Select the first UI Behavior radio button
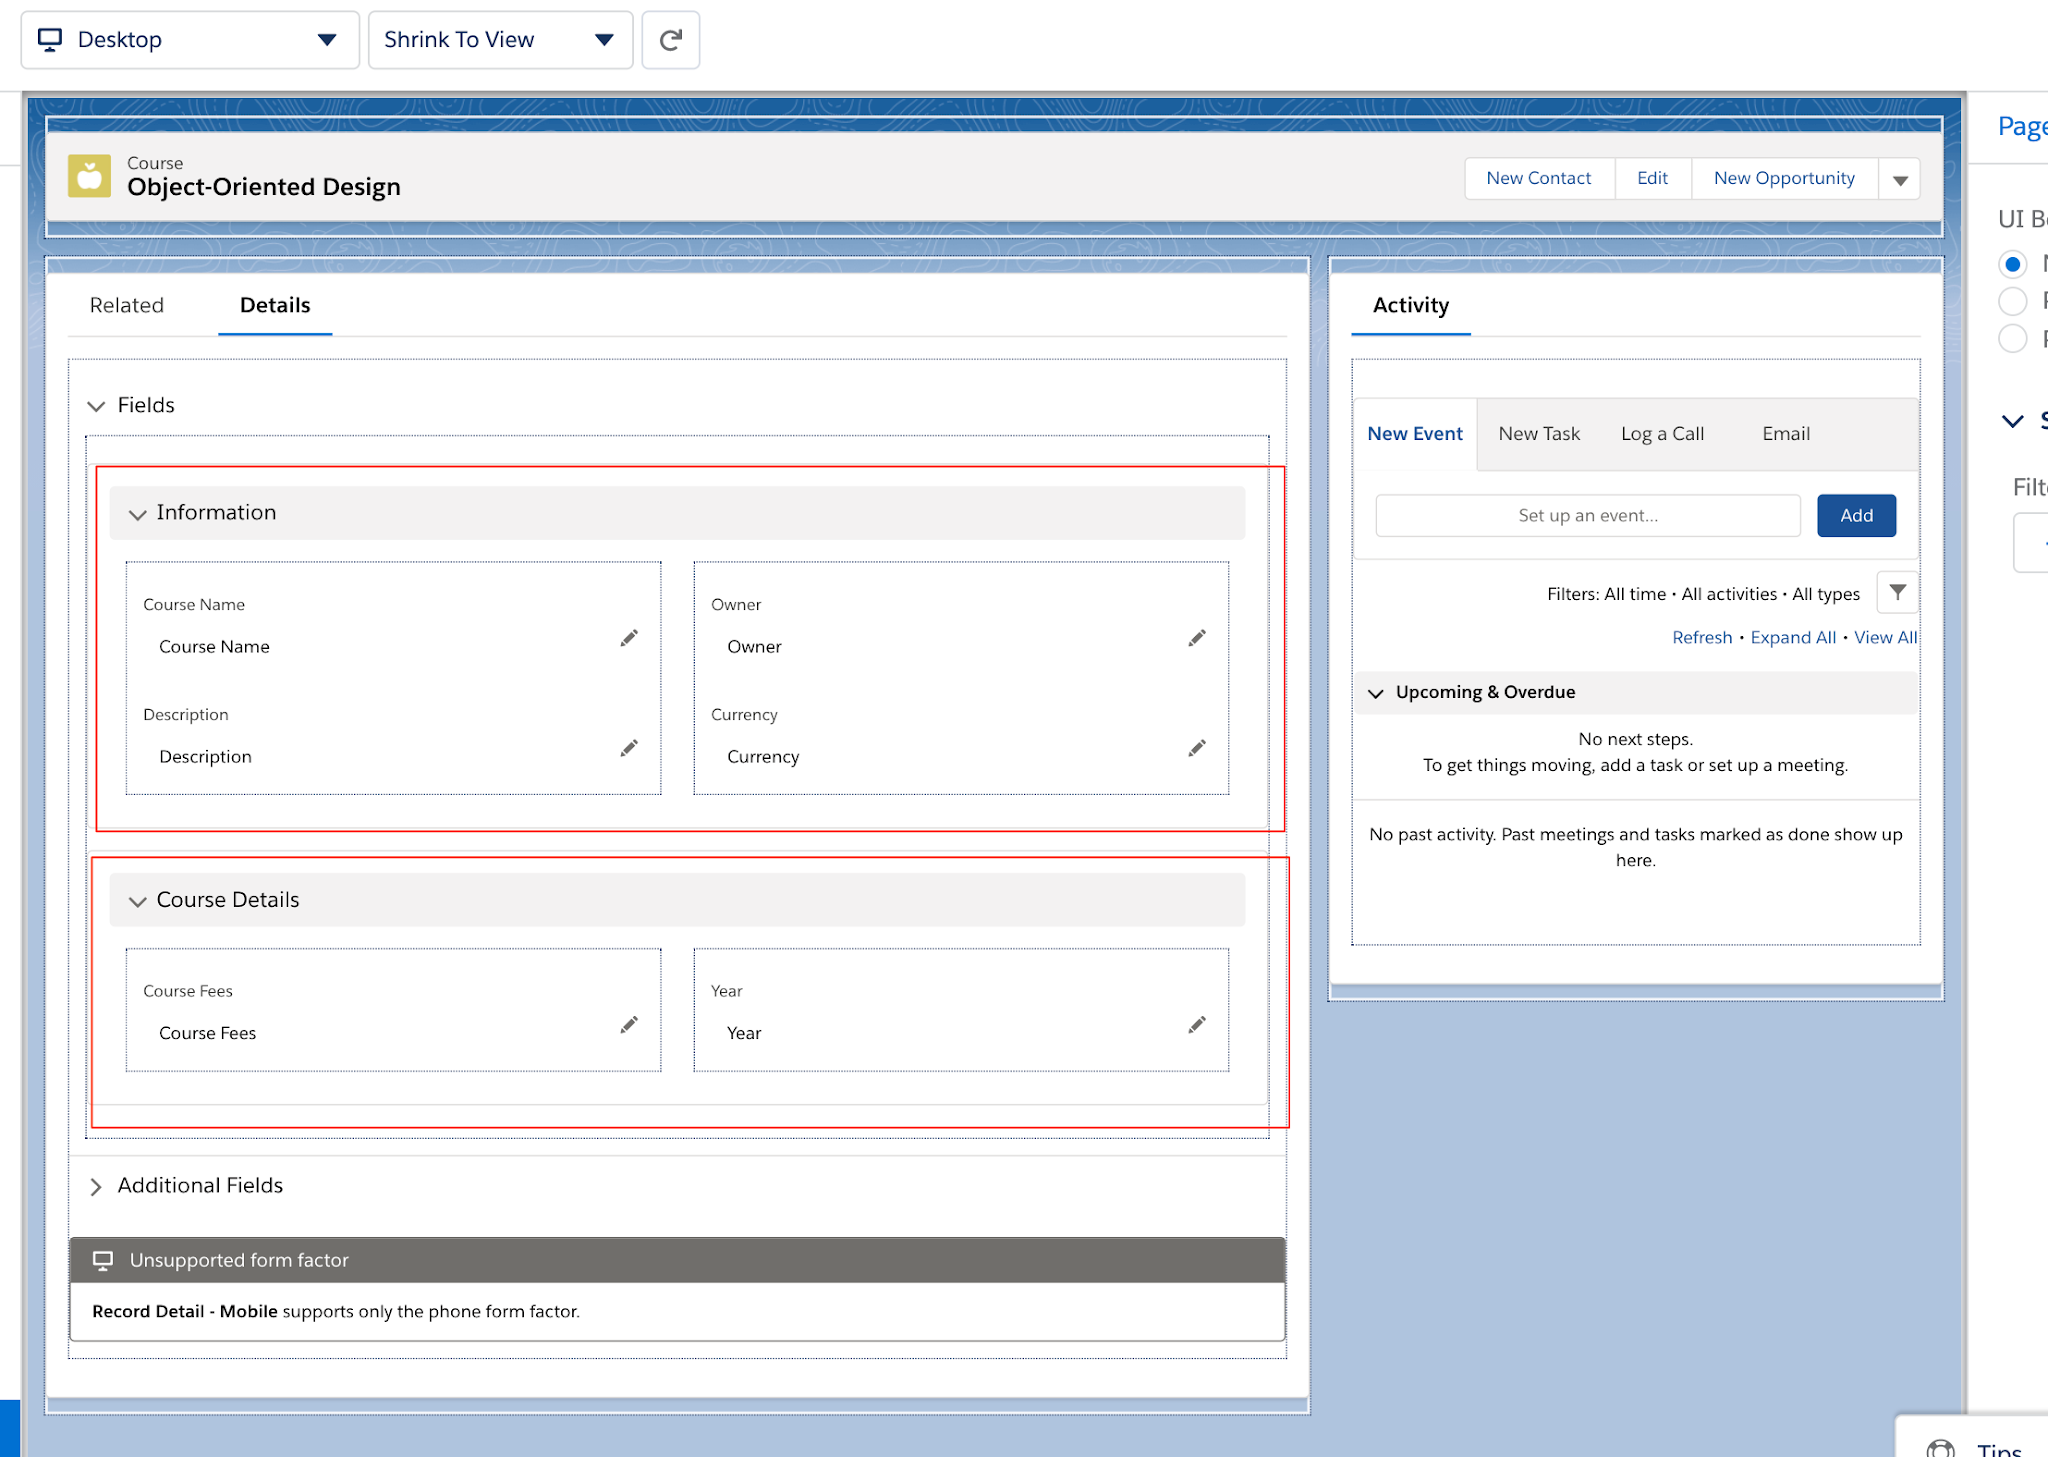 coord(2013,263)
